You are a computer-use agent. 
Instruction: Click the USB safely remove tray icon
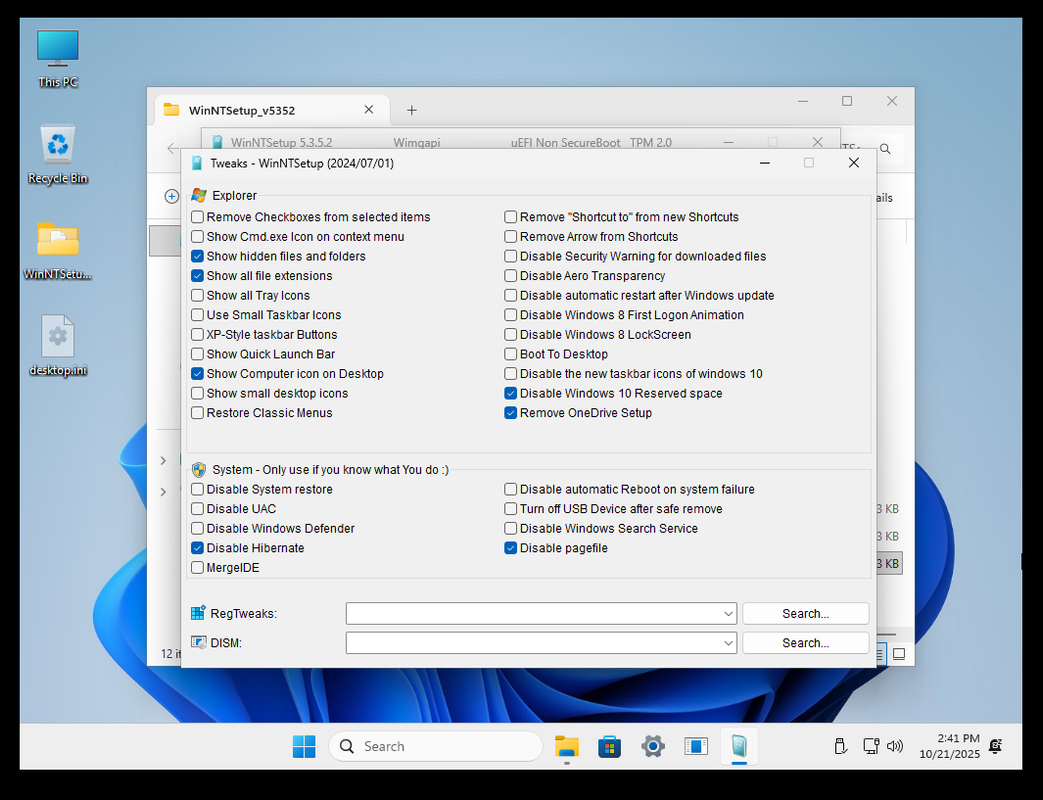(x=841, y=746)
